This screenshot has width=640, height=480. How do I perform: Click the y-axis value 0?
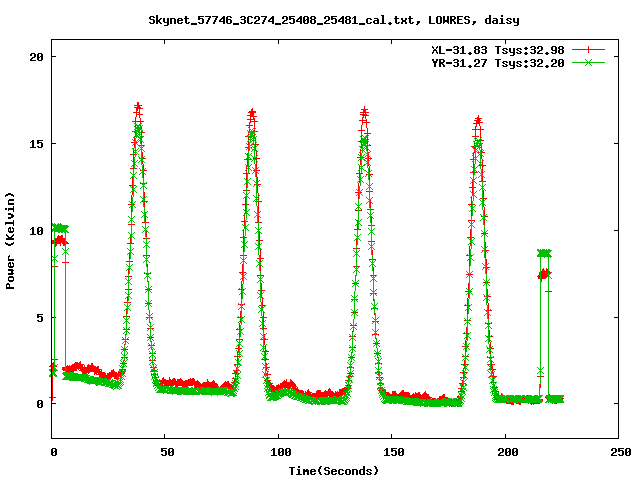[40, 404]
